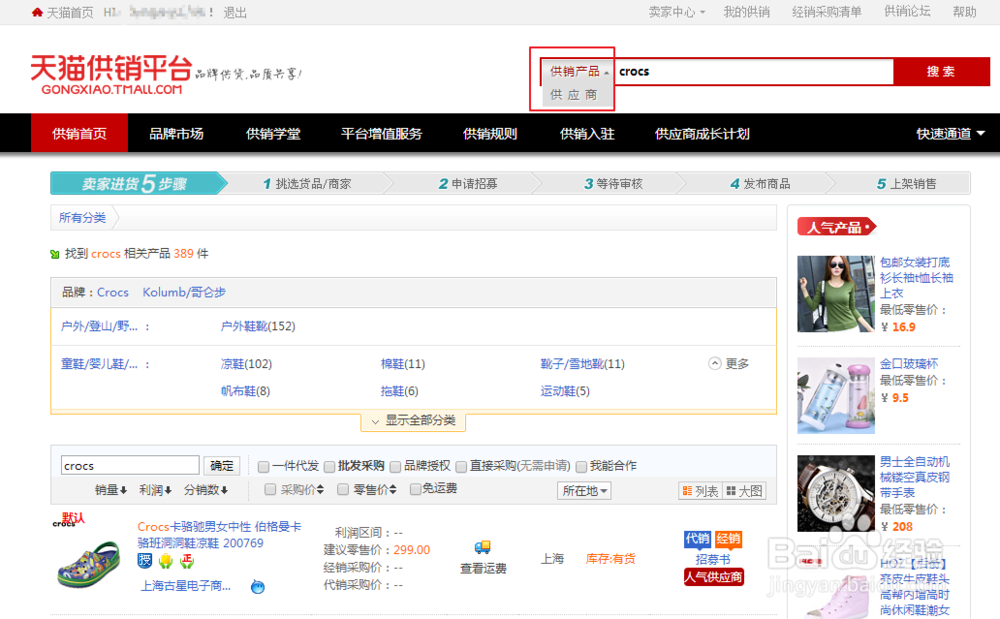Select 棉鞋(11) category

pos(402,364)
